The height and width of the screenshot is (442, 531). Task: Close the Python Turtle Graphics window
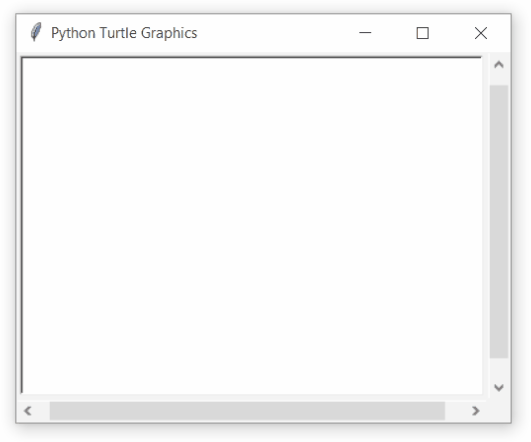pos(481,33)
